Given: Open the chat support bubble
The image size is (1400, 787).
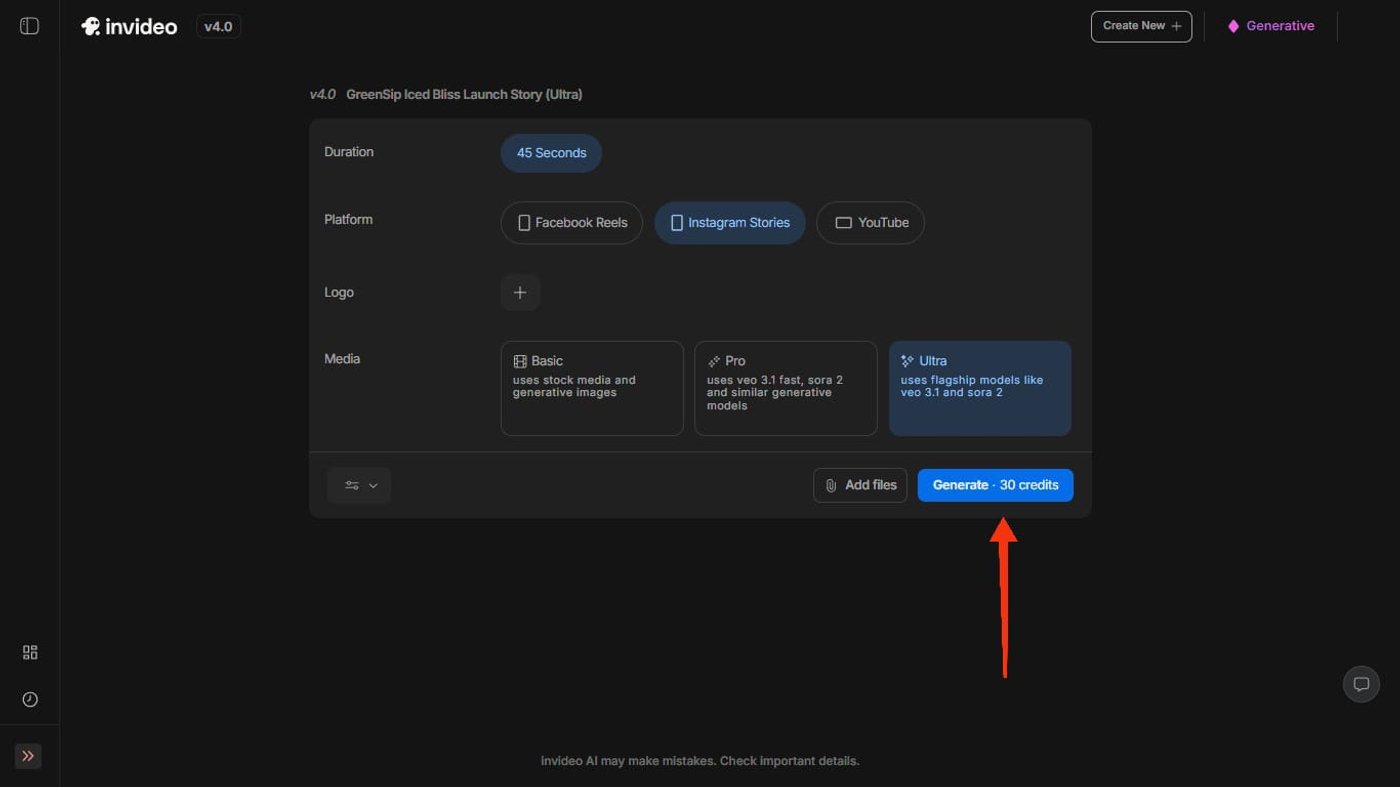Looking at the screenshot, I should click(x=1361, y=684).
